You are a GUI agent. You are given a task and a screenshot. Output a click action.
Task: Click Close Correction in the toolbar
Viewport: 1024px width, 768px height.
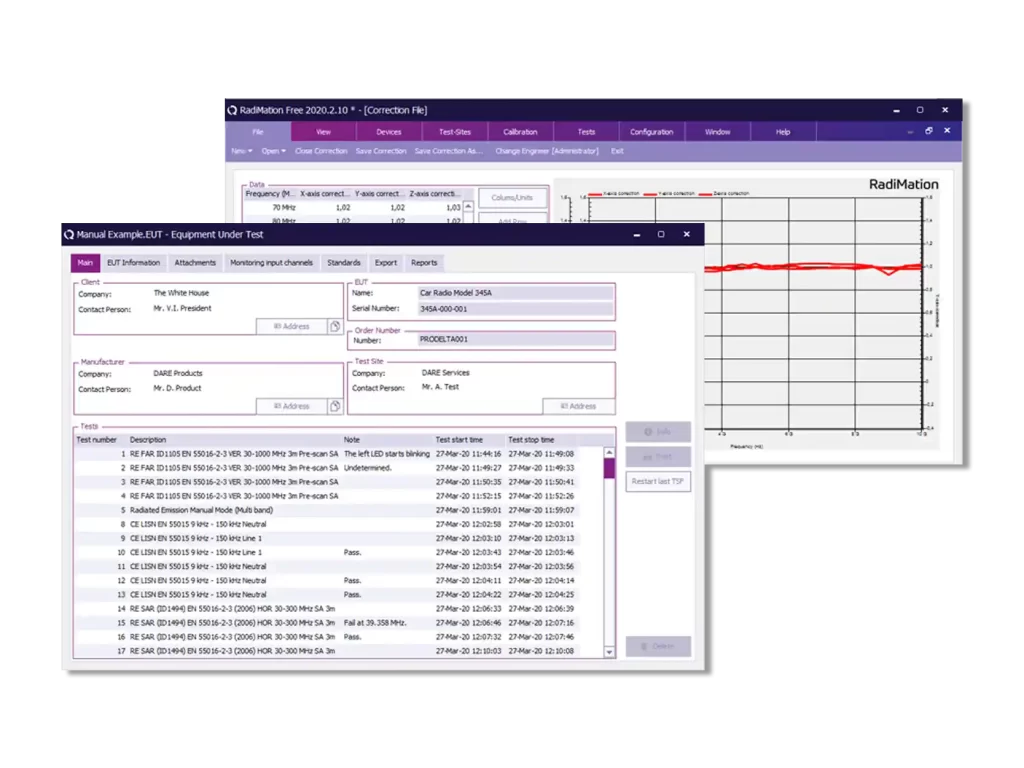pyautogui.click(x=321, y=151)
